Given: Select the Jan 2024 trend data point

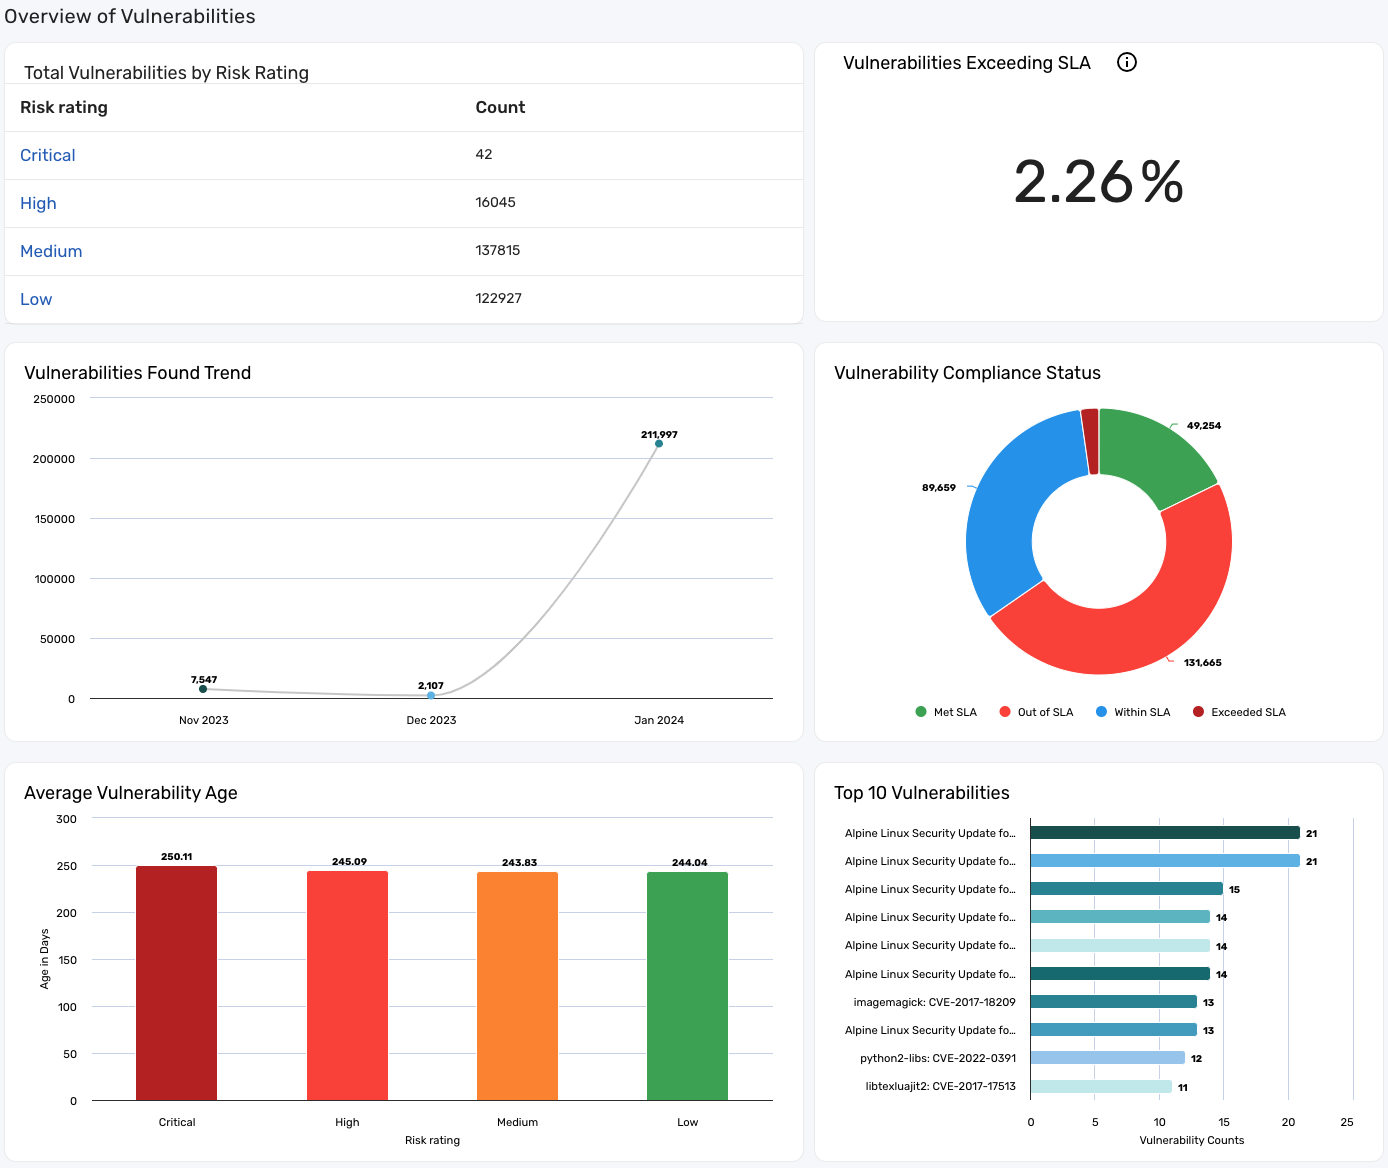Looking at the screenshot, I should tap(659, 444).
